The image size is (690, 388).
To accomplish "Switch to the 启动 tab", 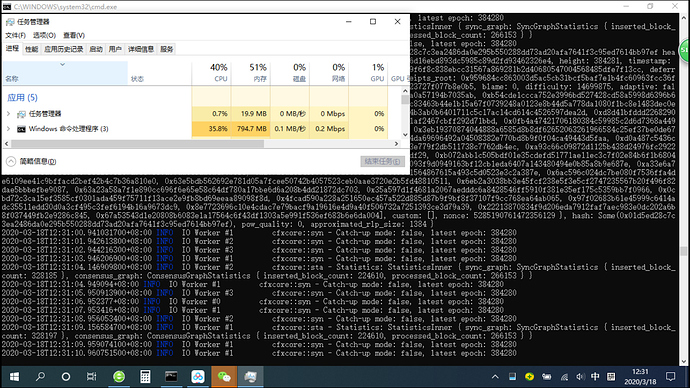I will click(96, 49).
